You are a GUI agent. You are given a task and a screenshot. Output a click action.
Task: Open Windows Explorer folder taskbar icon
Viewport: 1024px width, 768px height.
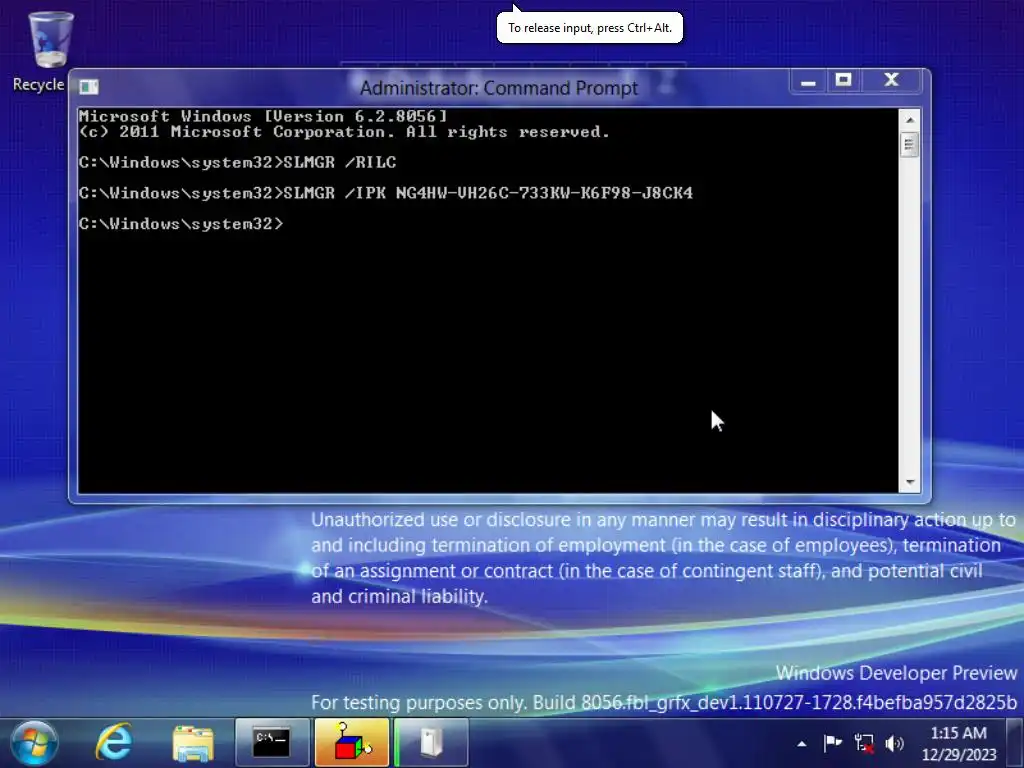point(193,743)
